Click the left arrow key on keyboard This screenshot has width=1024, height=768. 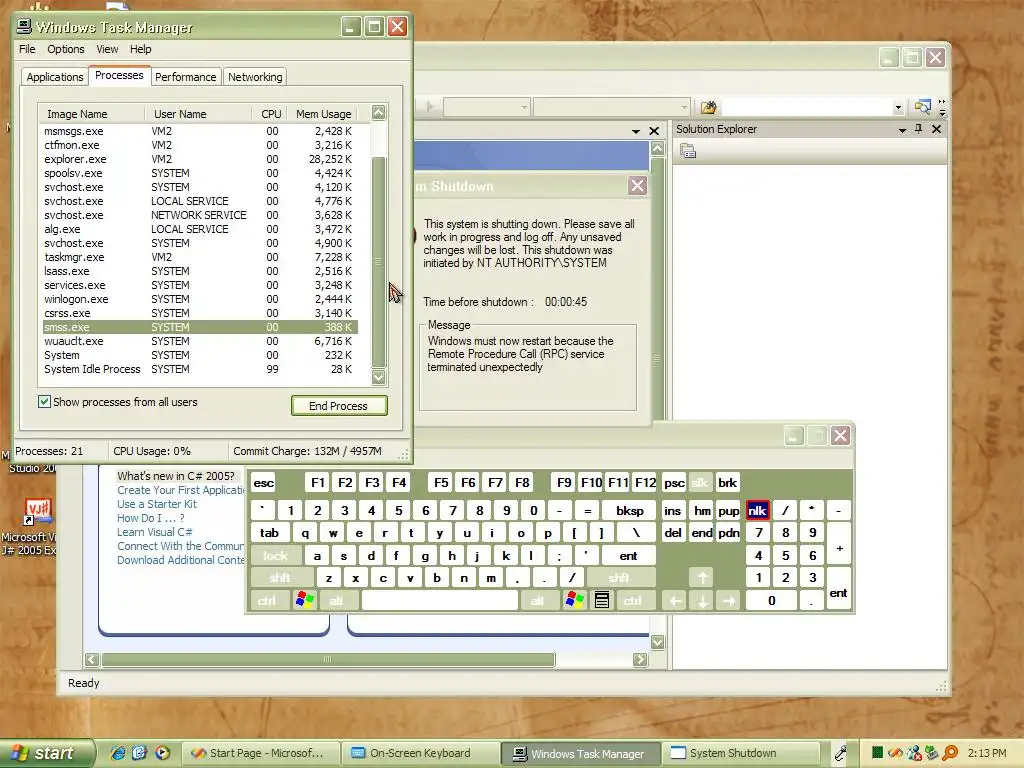tap(675, 601)
